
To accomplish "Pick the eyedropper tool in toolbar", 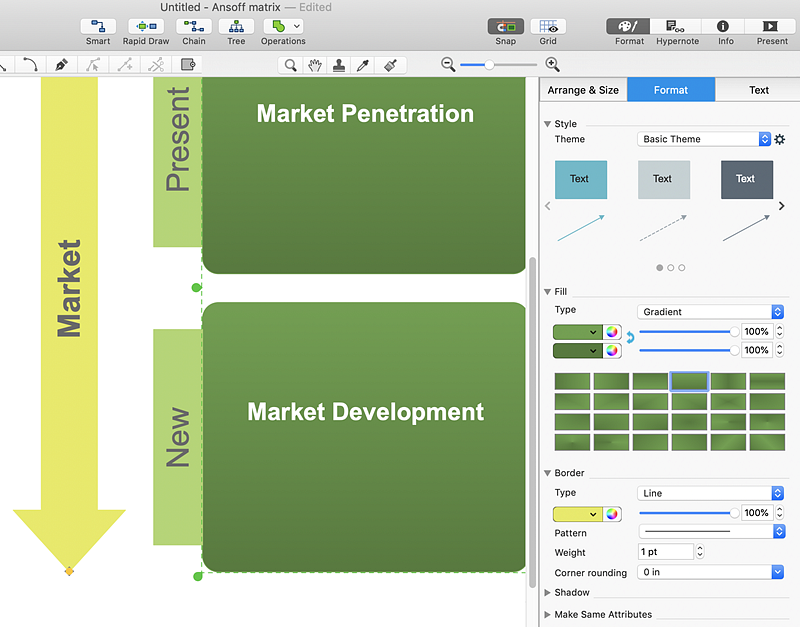I will click(x=365, y=65).
